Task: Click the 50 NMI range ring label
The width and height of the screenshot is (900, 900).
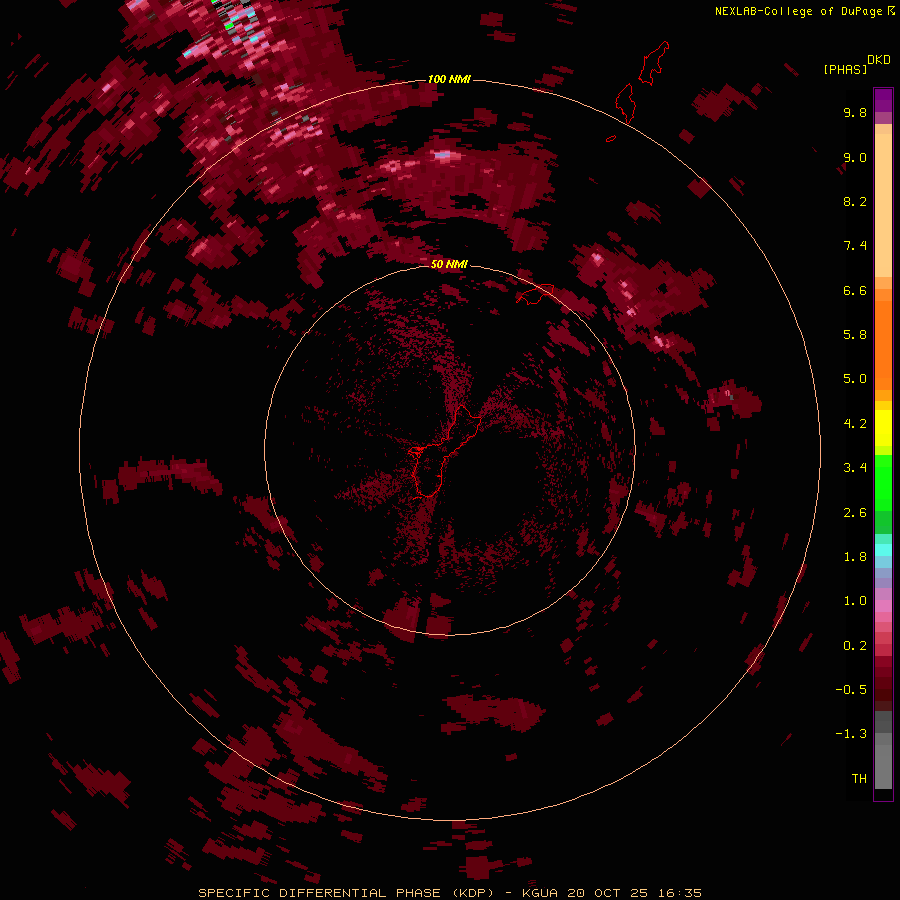Action: coord(449,264)
